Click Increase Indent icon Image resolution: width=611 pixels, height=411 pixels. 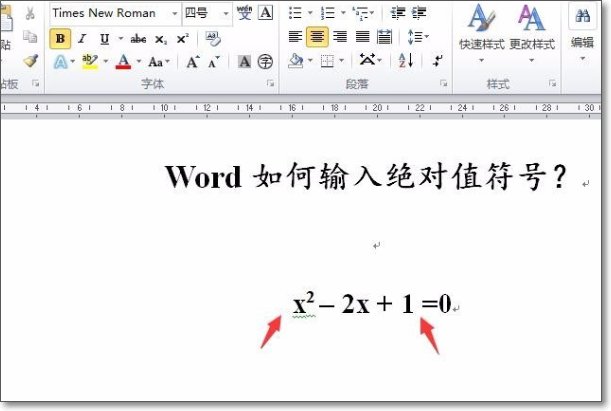(x=419, y=13)
